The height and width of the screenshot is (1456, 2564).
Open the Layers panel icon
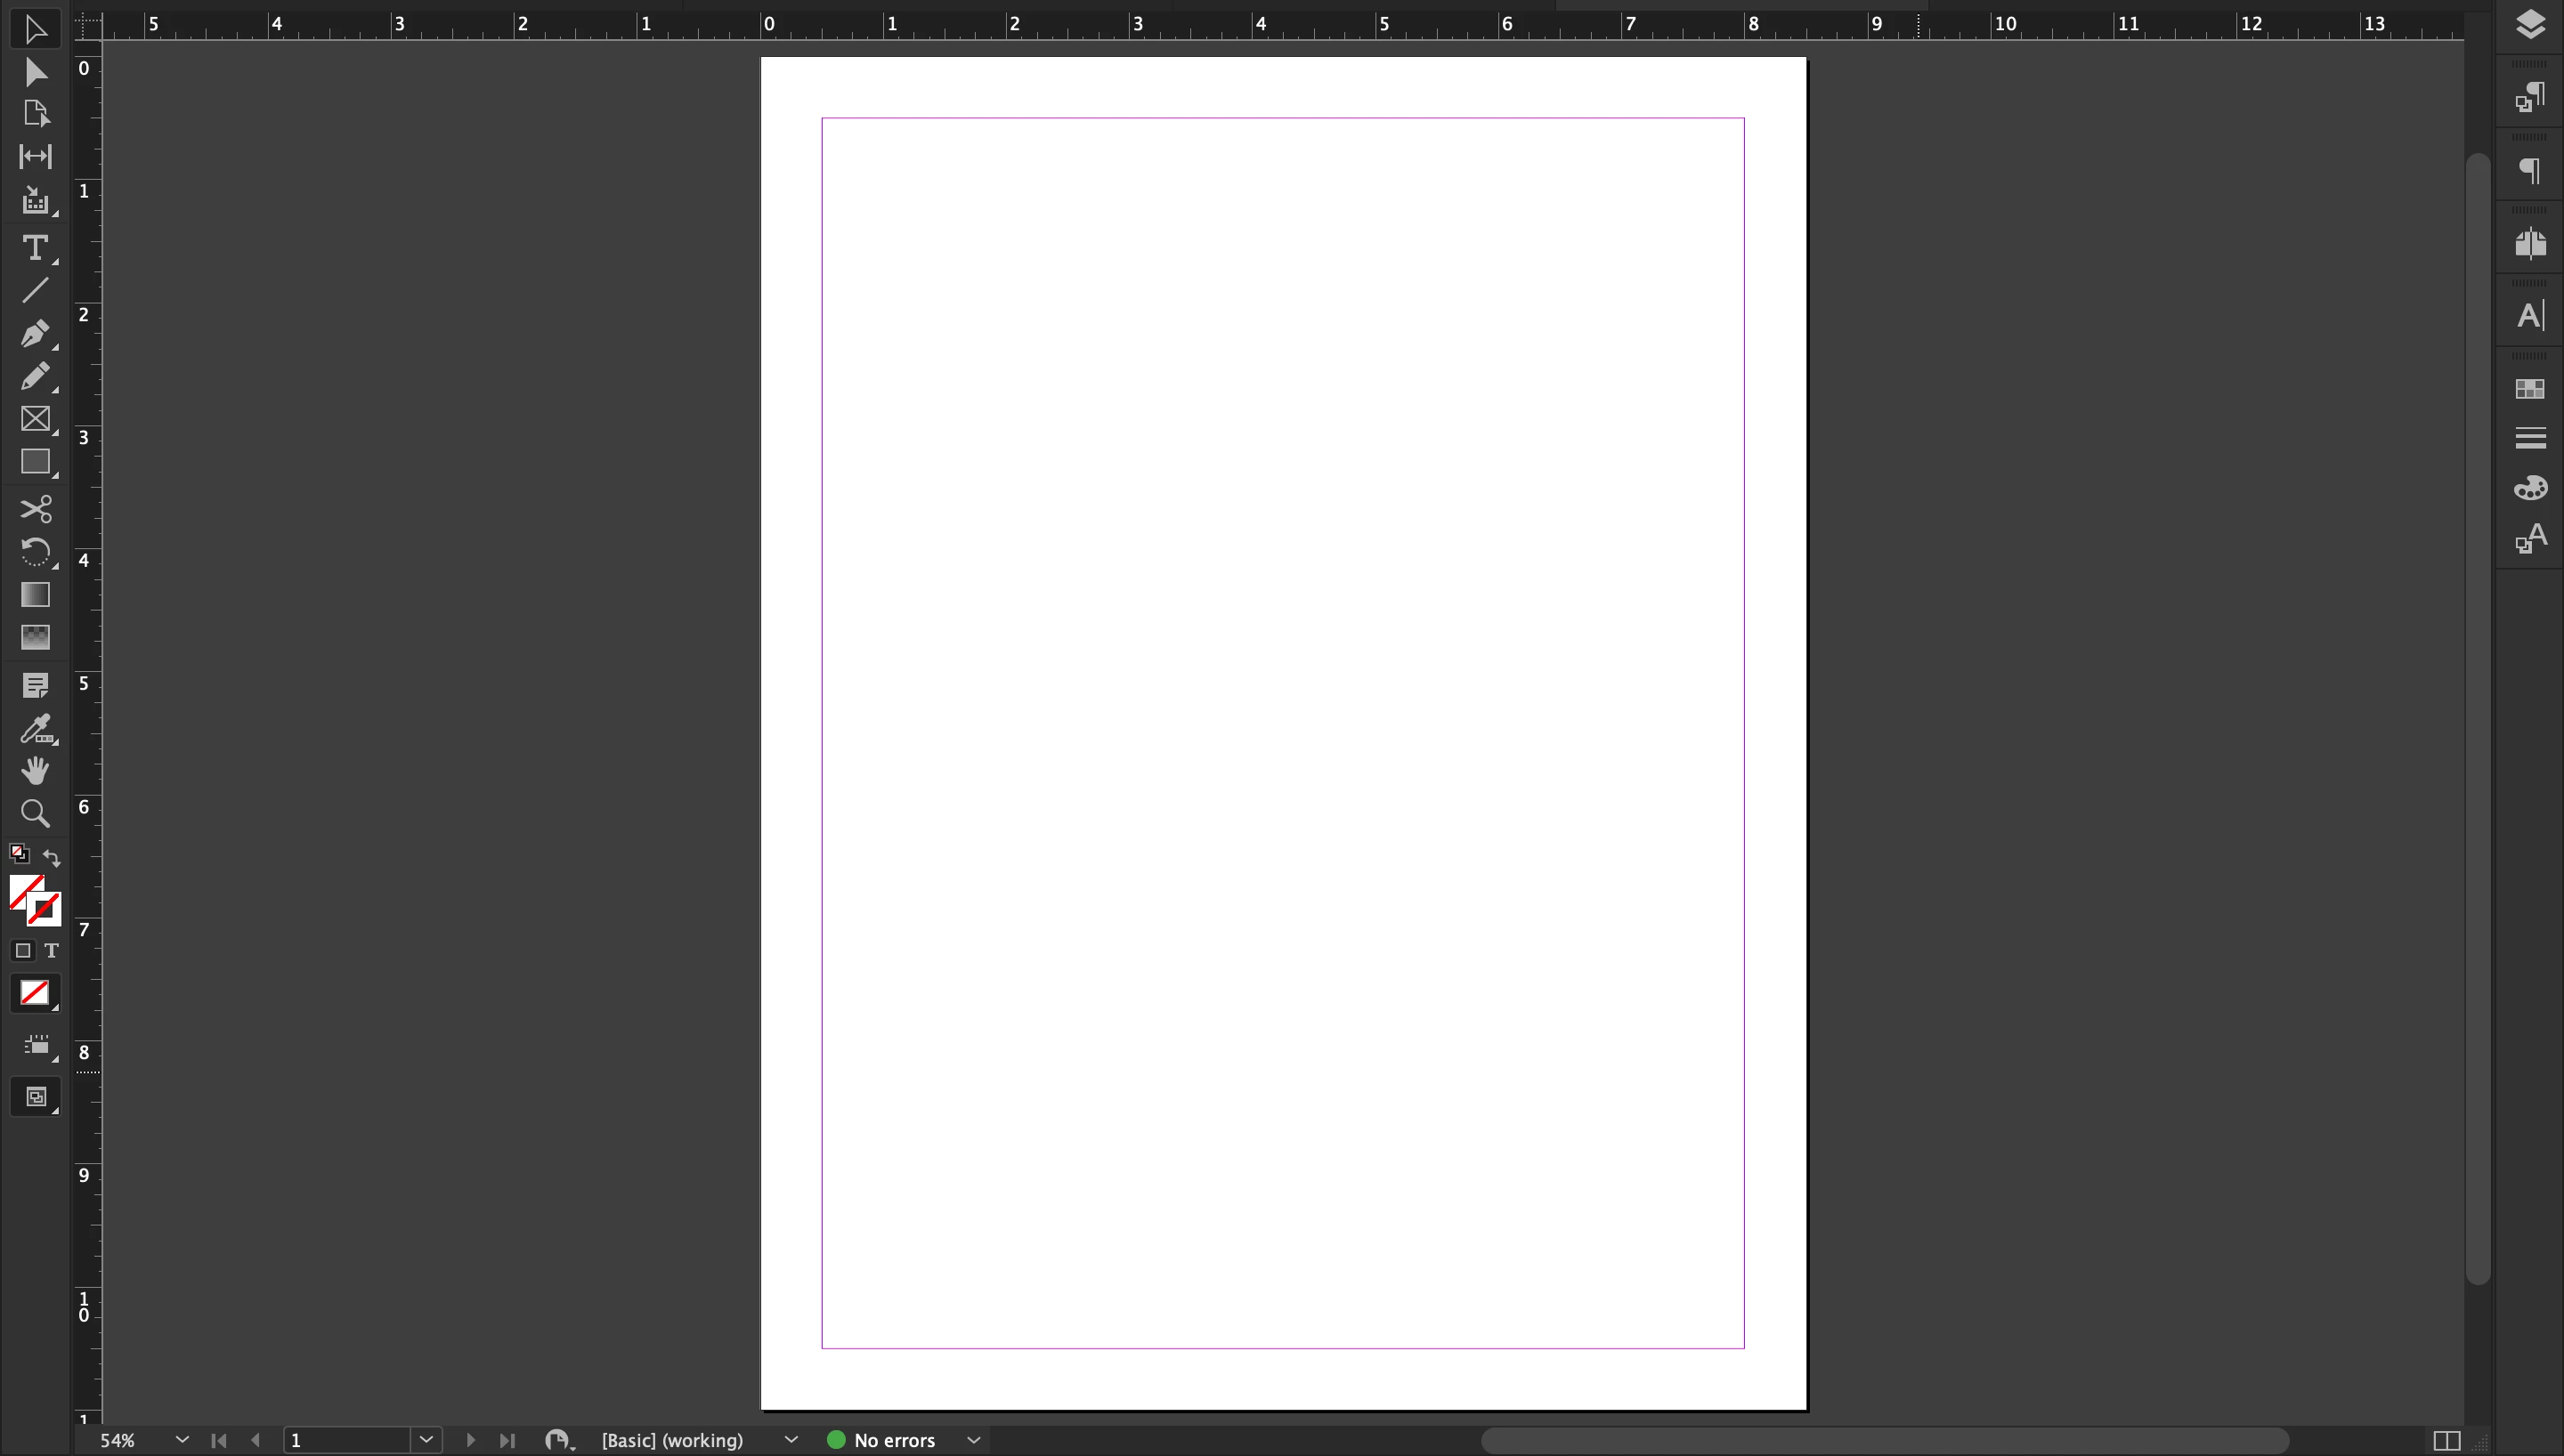tap(2530, 25)
